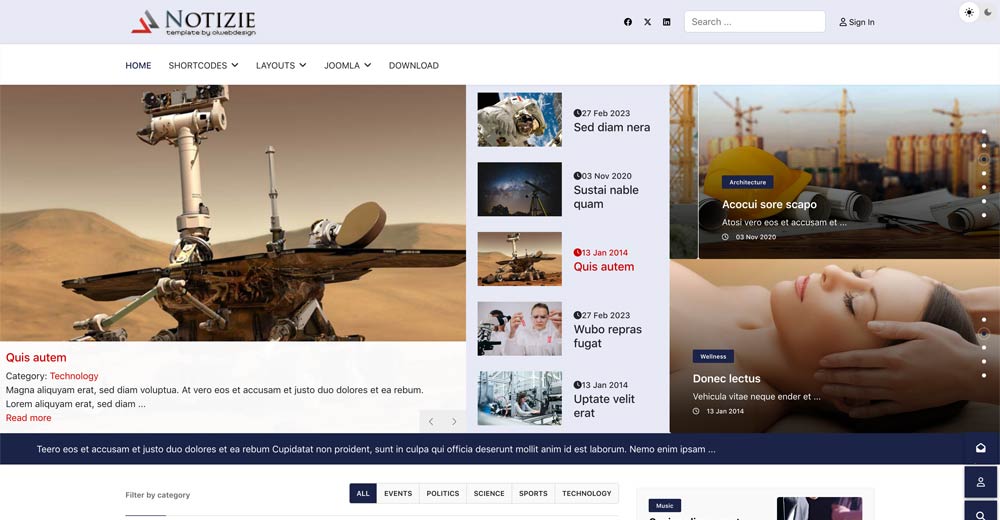Select the Sports category filter
The image size is (1000, 520).
(533, 493)
